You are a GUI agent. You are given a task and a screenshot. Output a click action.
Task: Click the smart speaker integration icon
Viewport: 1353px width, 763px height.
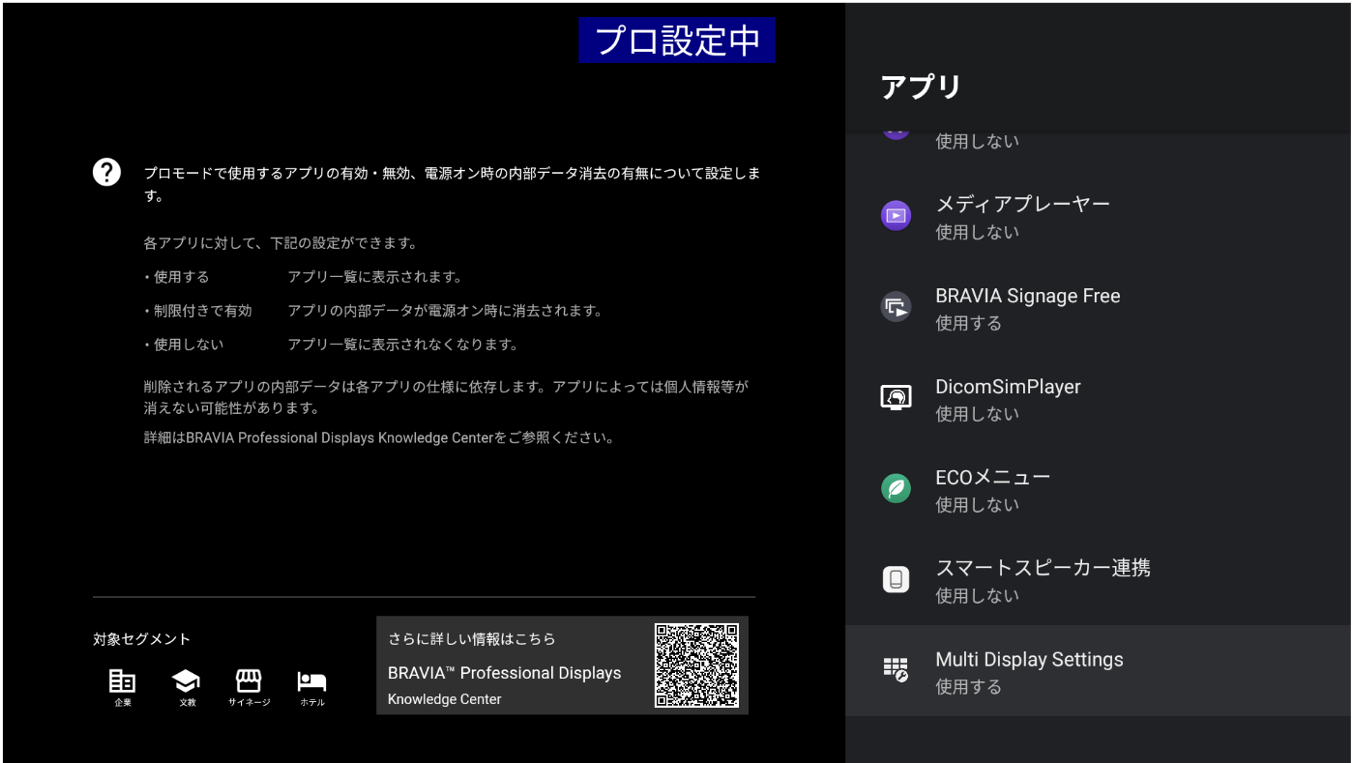pyautogui.click(x=896, y=579)
